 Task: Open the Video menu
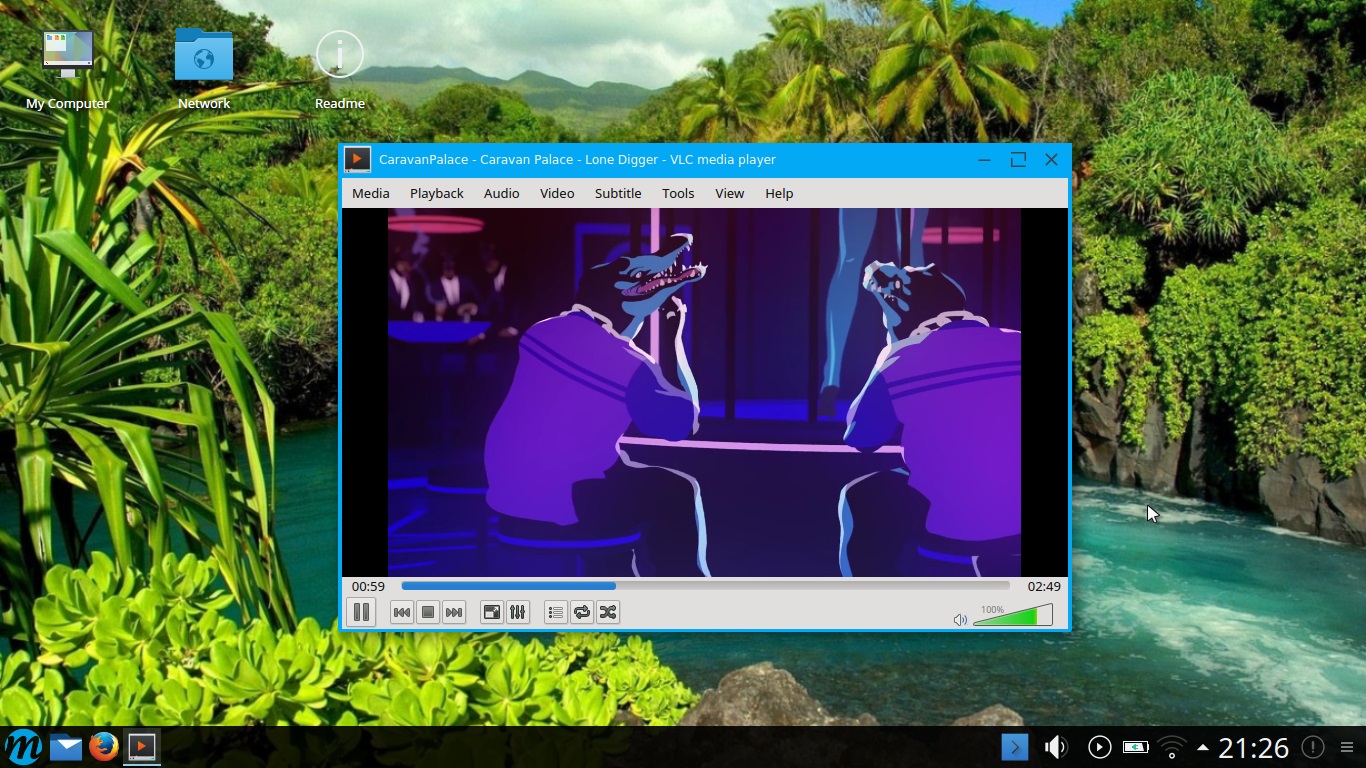click(557, 193)
